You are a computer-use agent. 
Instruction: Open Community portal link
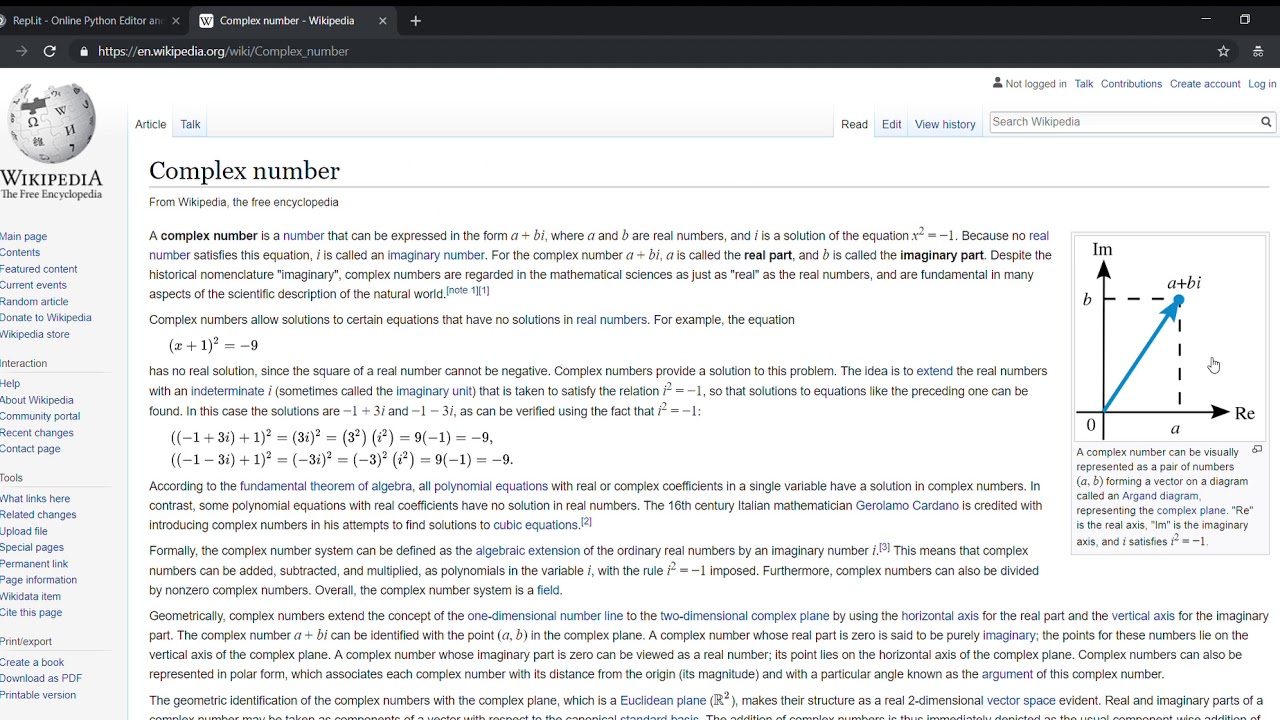point(40,416)
